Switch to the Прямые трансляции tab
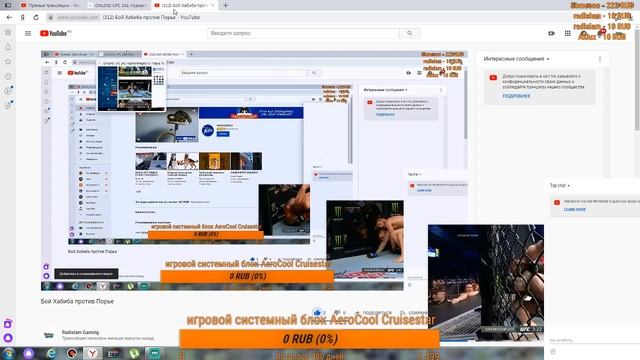 coord(51,5)
